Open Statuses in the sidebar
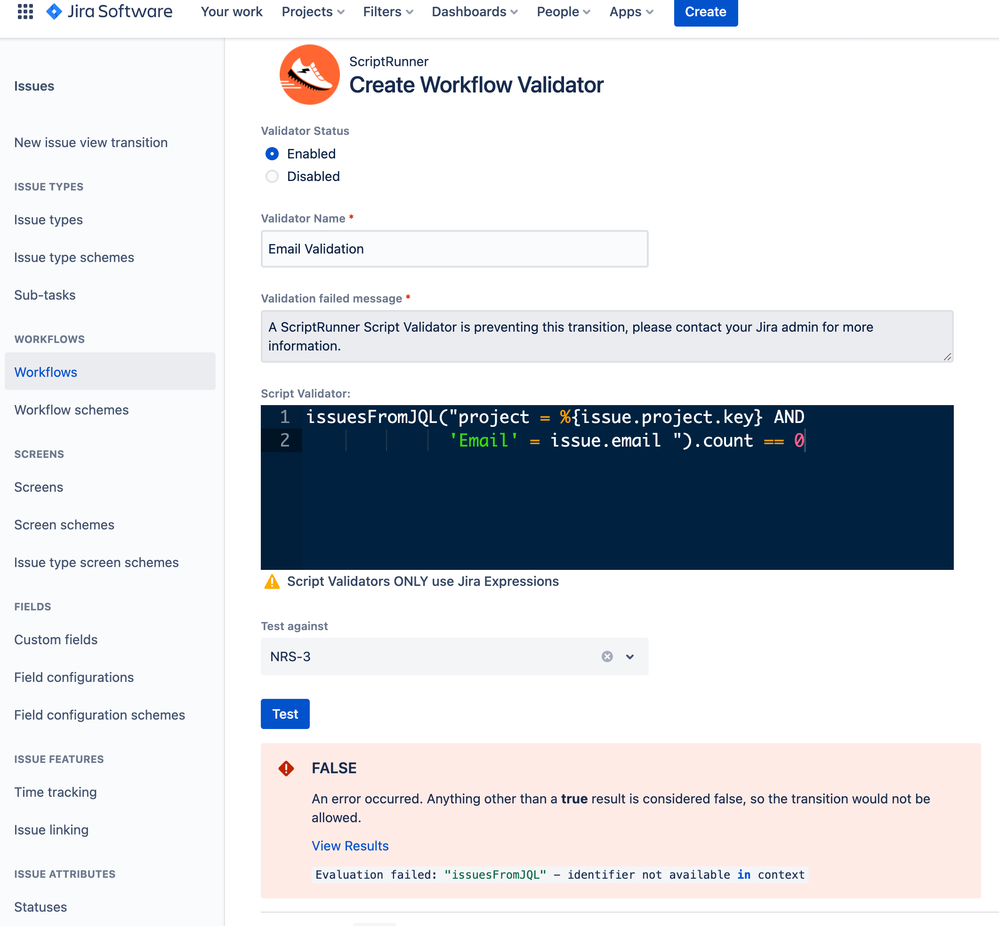The height and width of the screenshot is (926, 999). 41,907
